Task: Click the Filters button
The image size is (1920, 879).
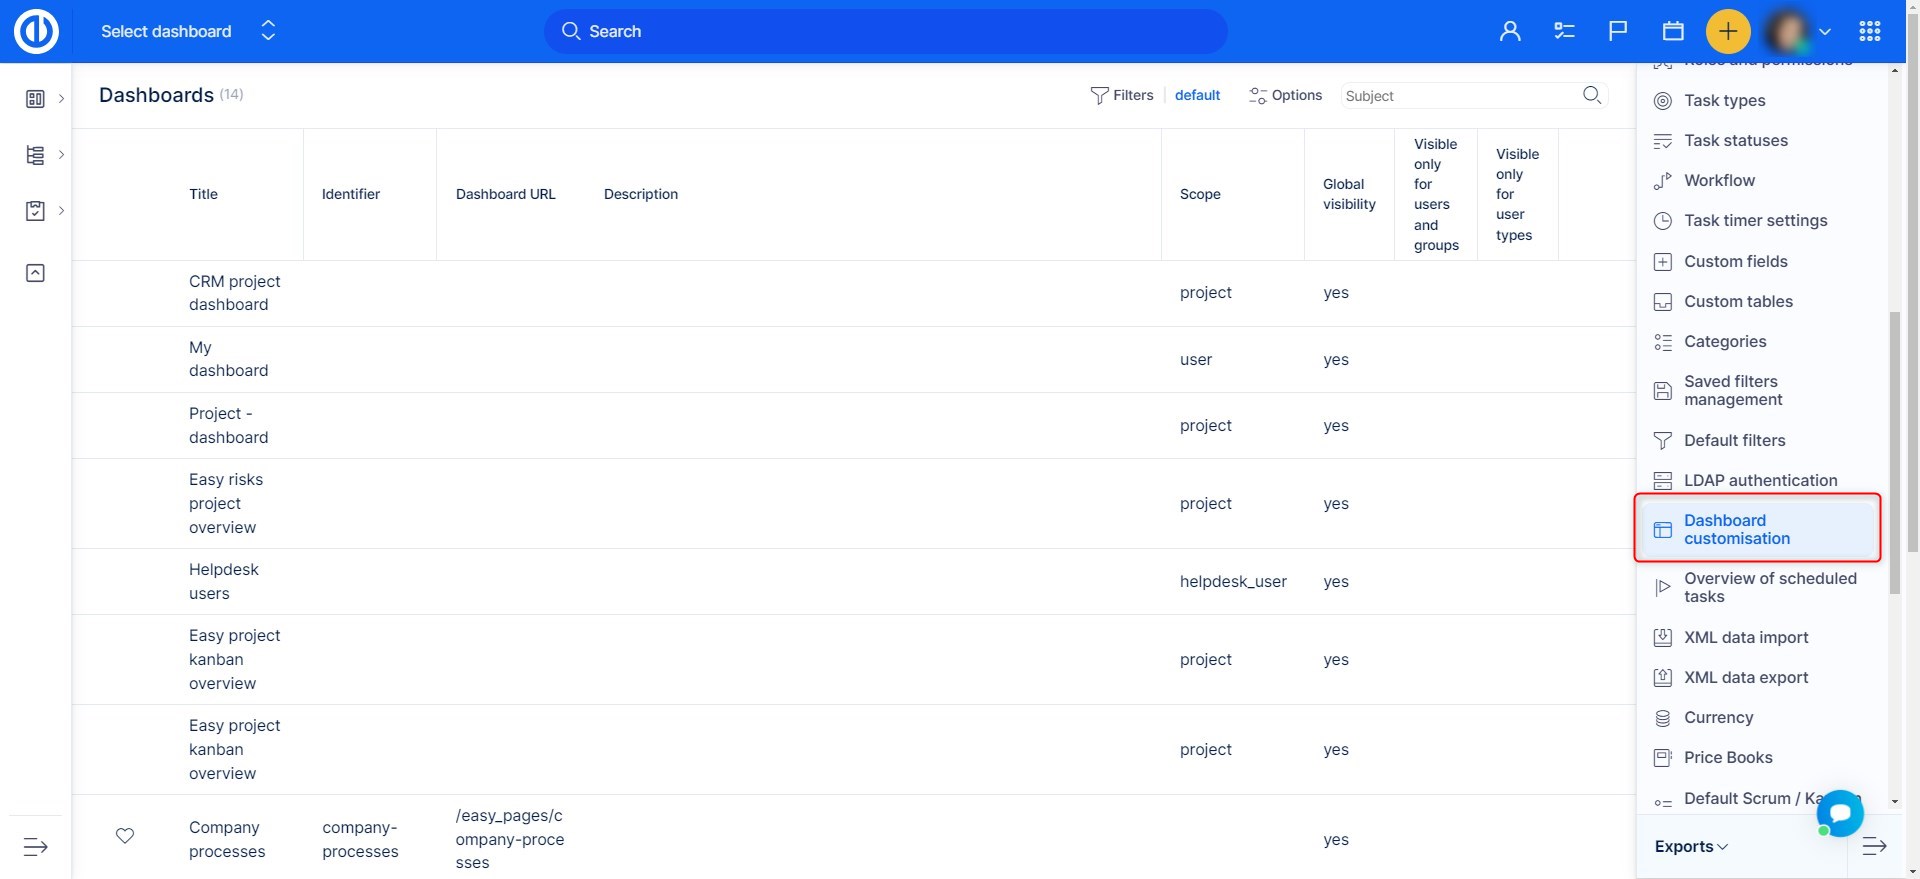Action: click(1121, 95)
